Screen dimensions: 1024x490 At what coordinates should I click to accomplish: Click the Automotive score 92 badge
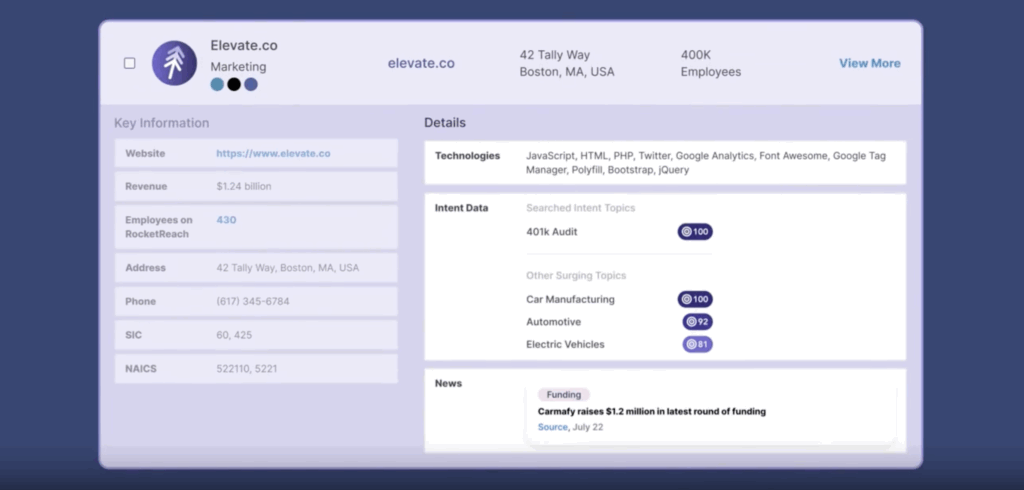(x=697, y=322)
